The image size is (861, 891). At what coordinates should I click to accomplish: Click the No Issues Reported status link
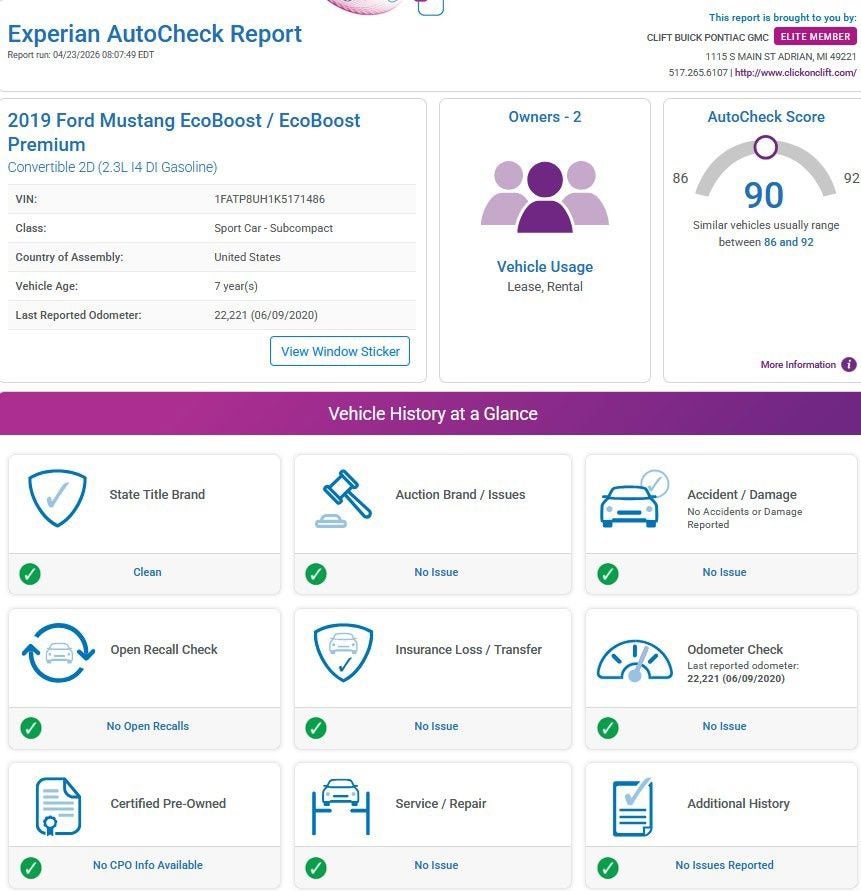[x=724, y=866]
